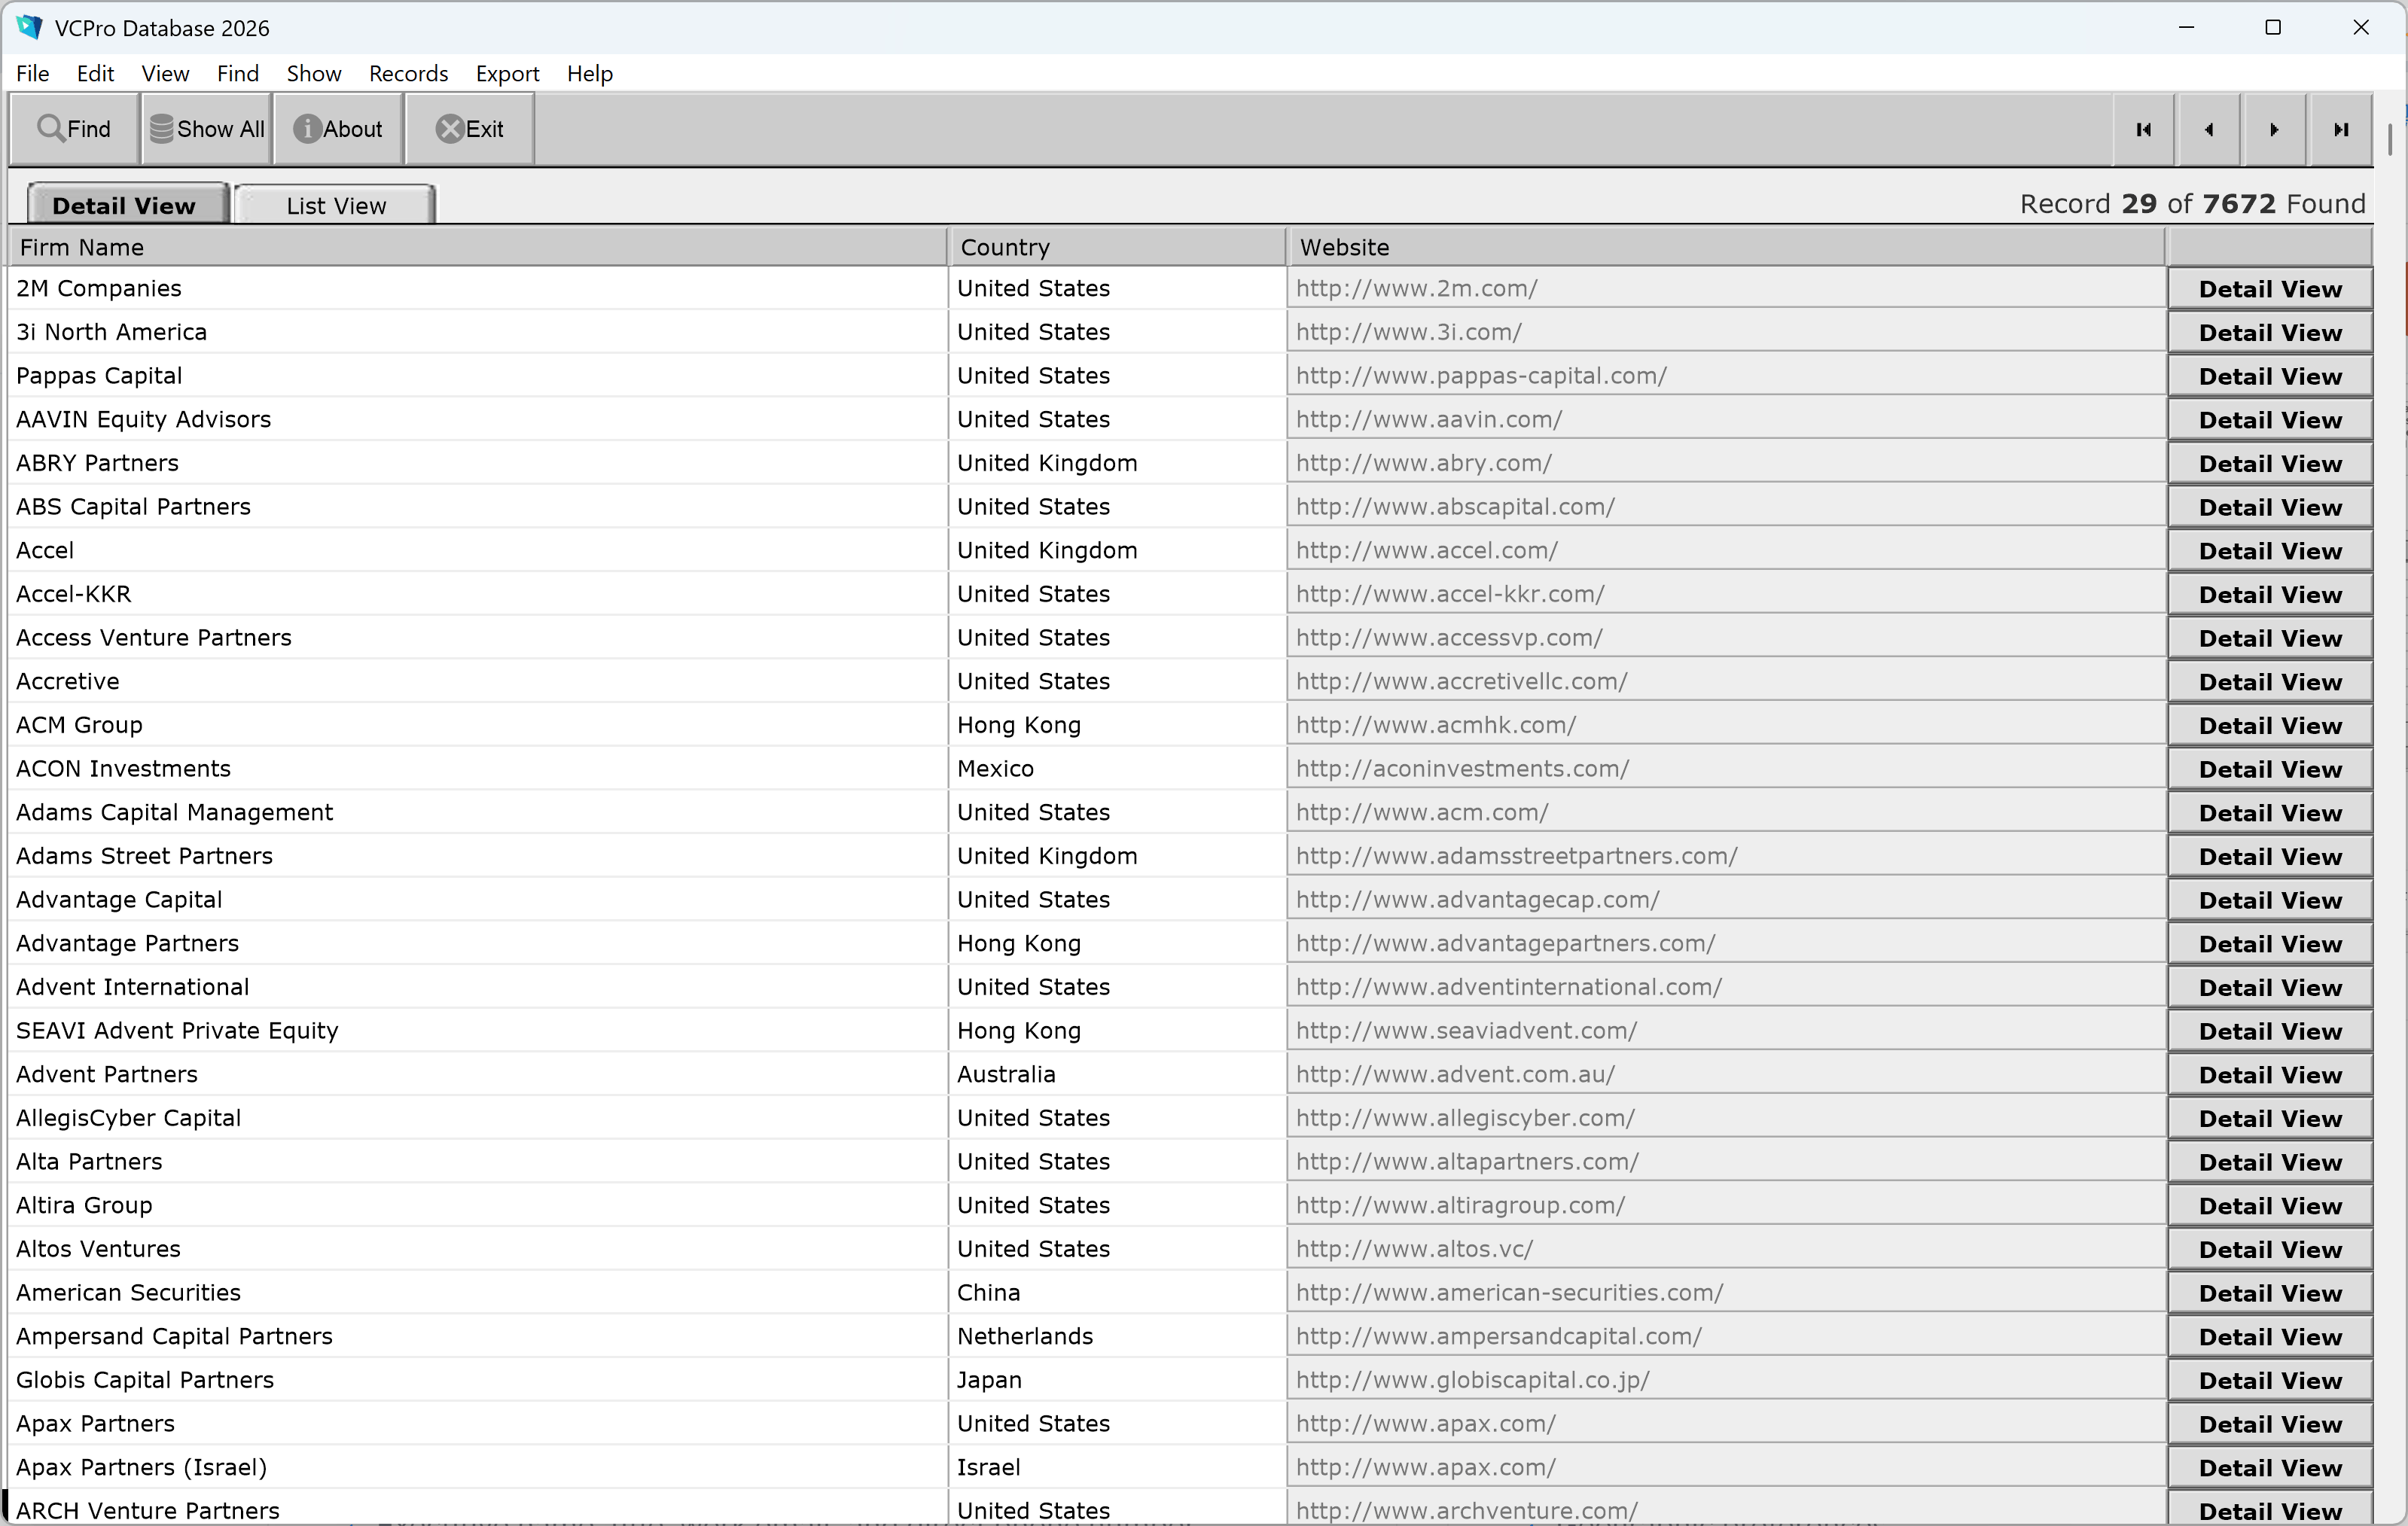2408x1526 pixels.
Task: Open the Edit menu
Action: [95, 73]
